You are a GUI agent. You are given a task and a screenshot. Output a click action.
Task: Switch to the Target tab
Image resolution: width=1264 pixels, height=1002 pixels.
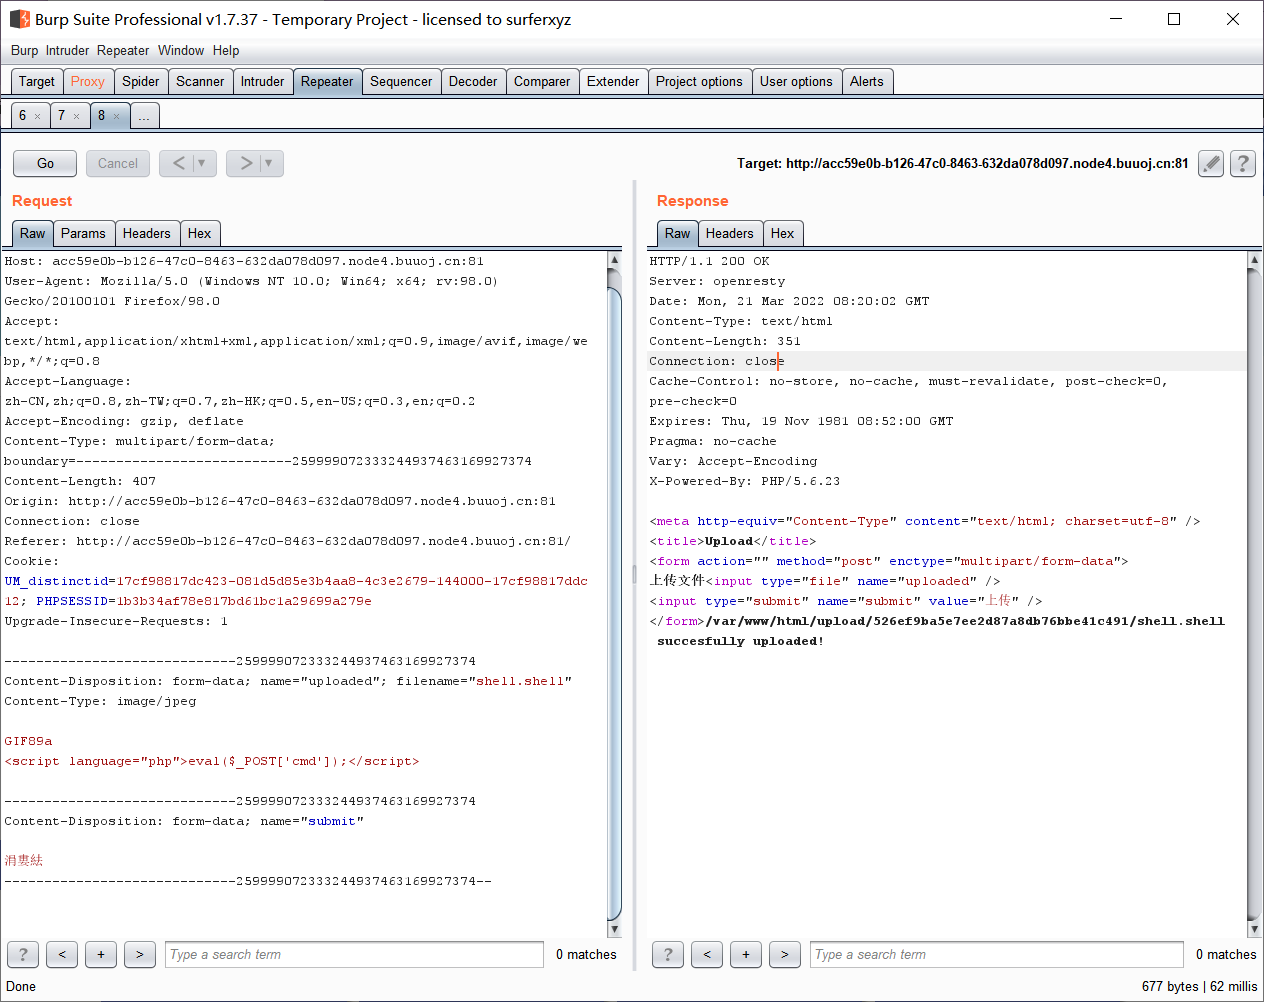point(37,82)
